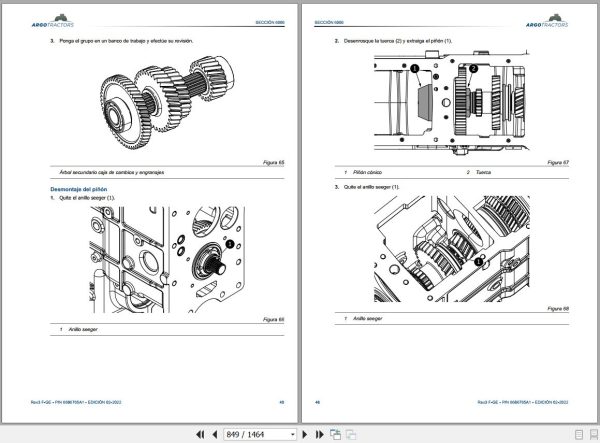The height and width of the screenshot is (443, 600).
Task: Jump to the last page
Action: click(x=320, y=434)
